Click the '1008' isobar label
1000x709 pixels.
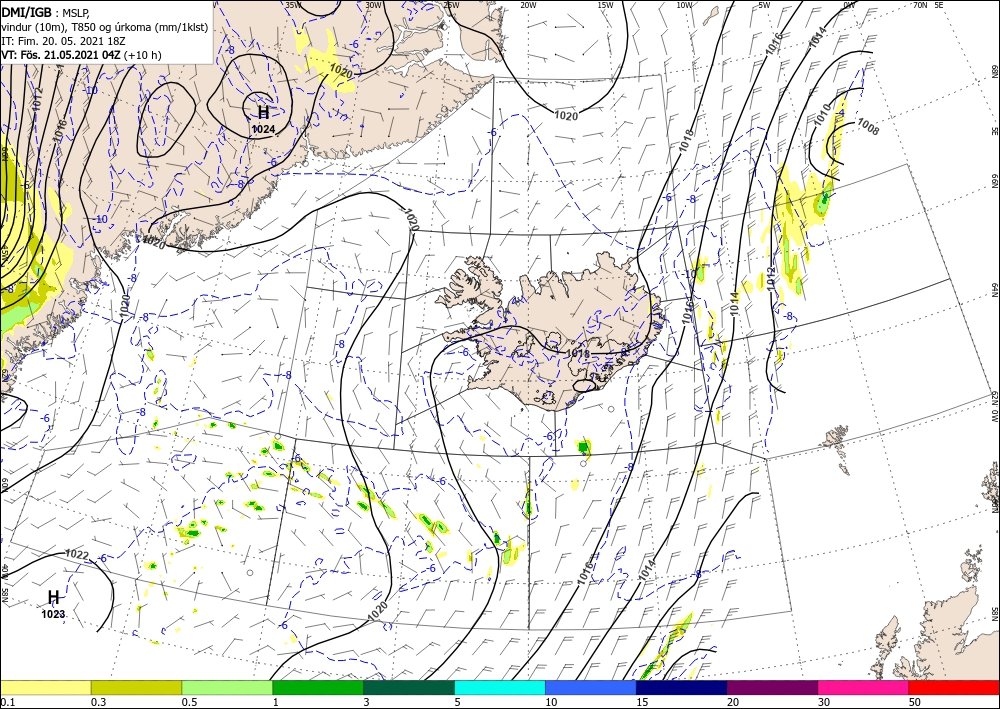868,126
